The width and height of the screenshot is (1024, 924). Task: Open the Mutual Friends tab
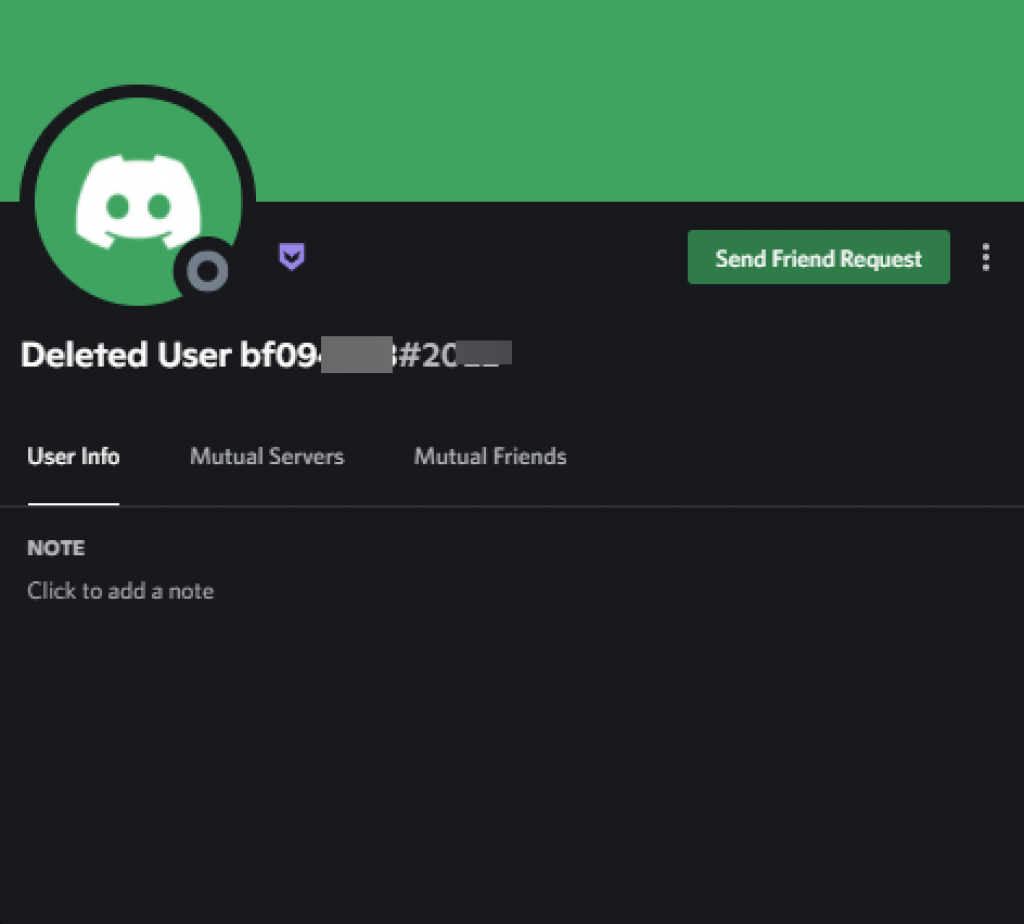click(x=490, y=456)
